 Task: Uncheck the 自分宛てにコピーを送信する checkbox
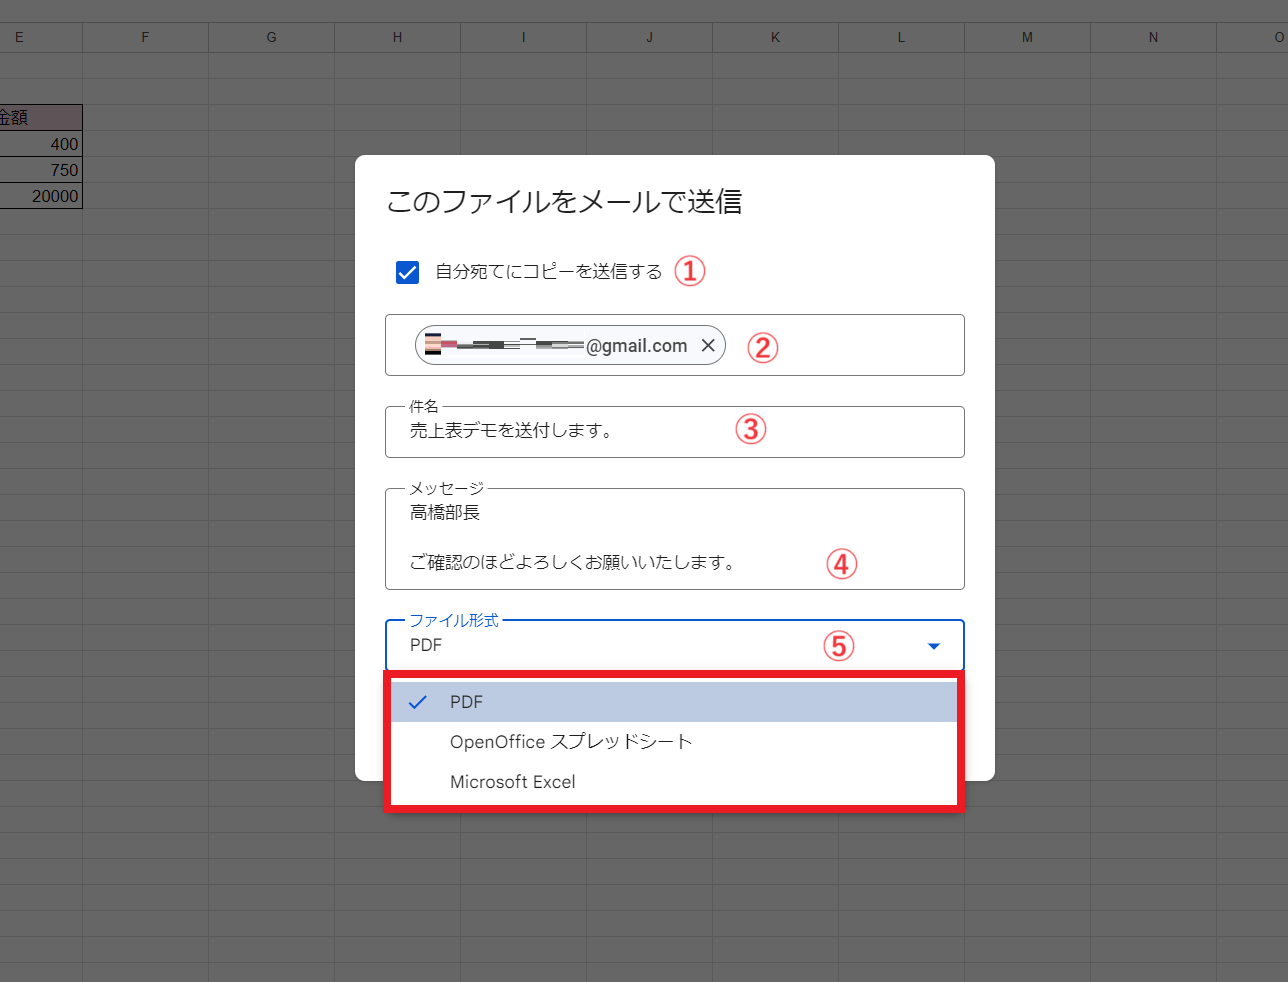407,272
